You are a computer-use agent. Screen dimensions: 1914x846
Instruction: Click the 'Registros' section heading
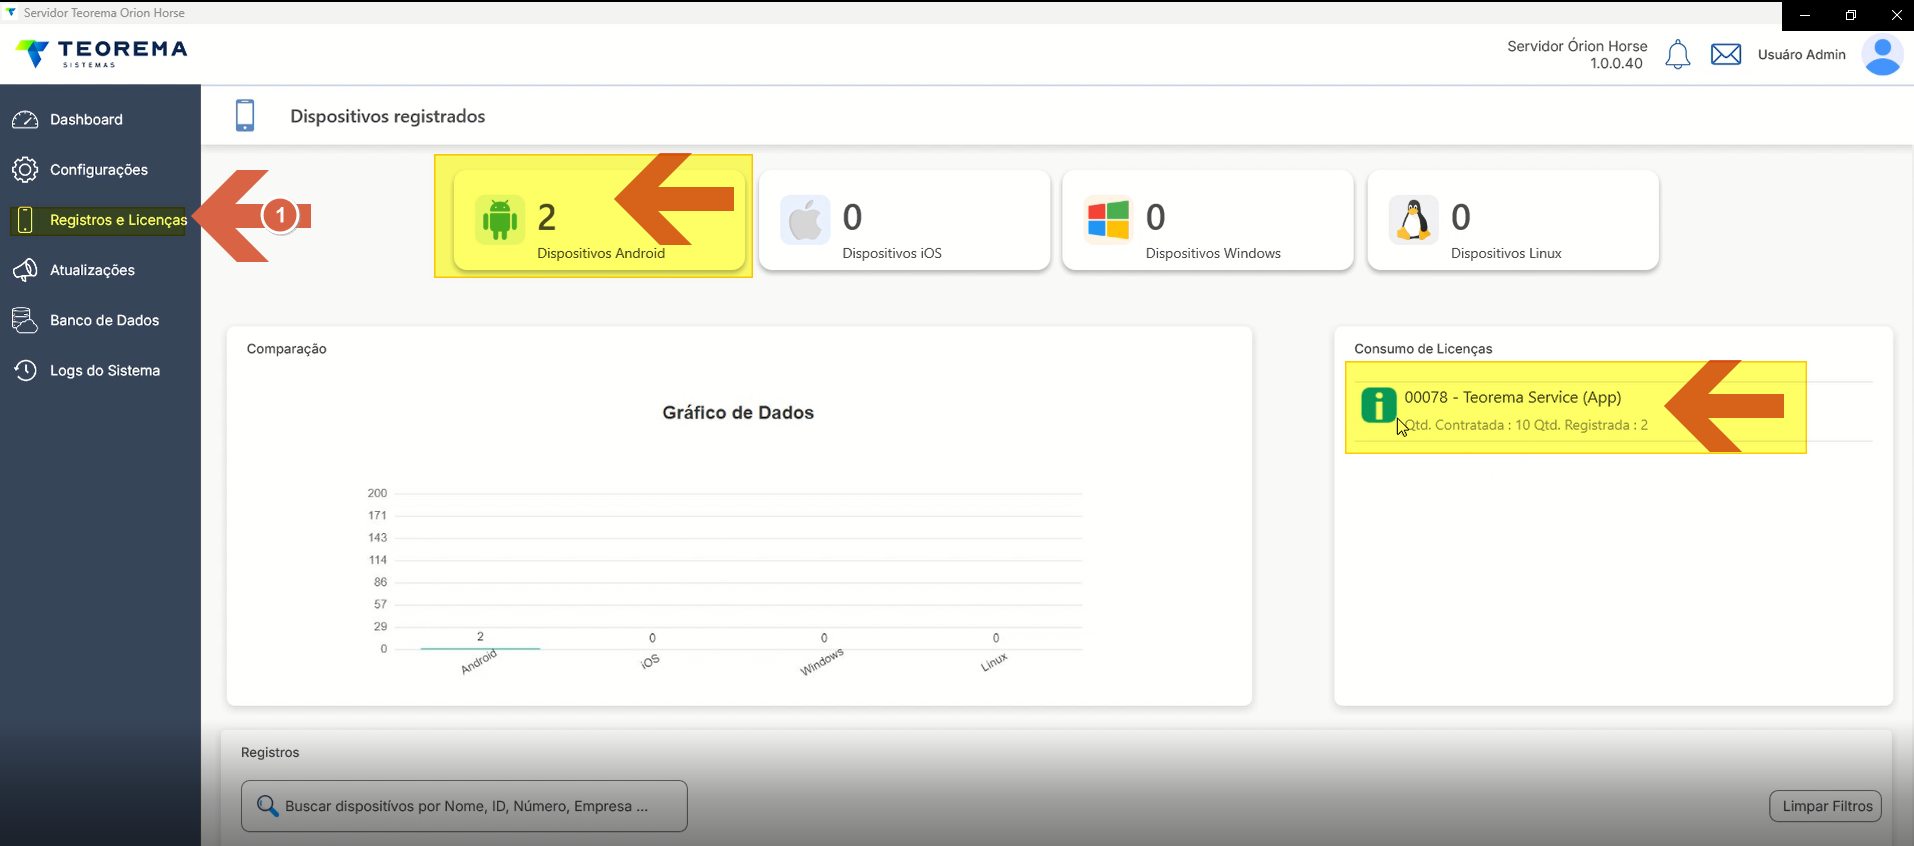click(x=270, y=753)
